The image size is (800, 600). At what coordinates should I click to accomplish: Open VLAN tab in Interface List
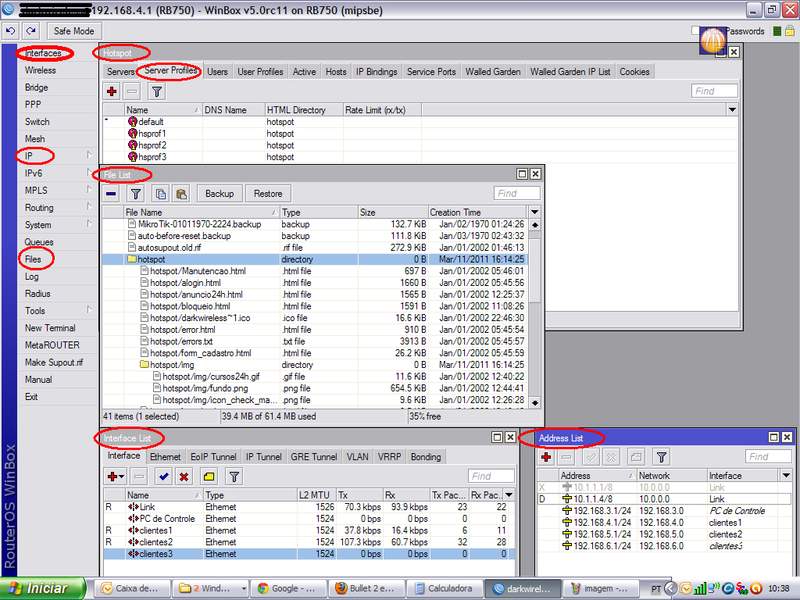pyautogui.click(x=357, y=457)
